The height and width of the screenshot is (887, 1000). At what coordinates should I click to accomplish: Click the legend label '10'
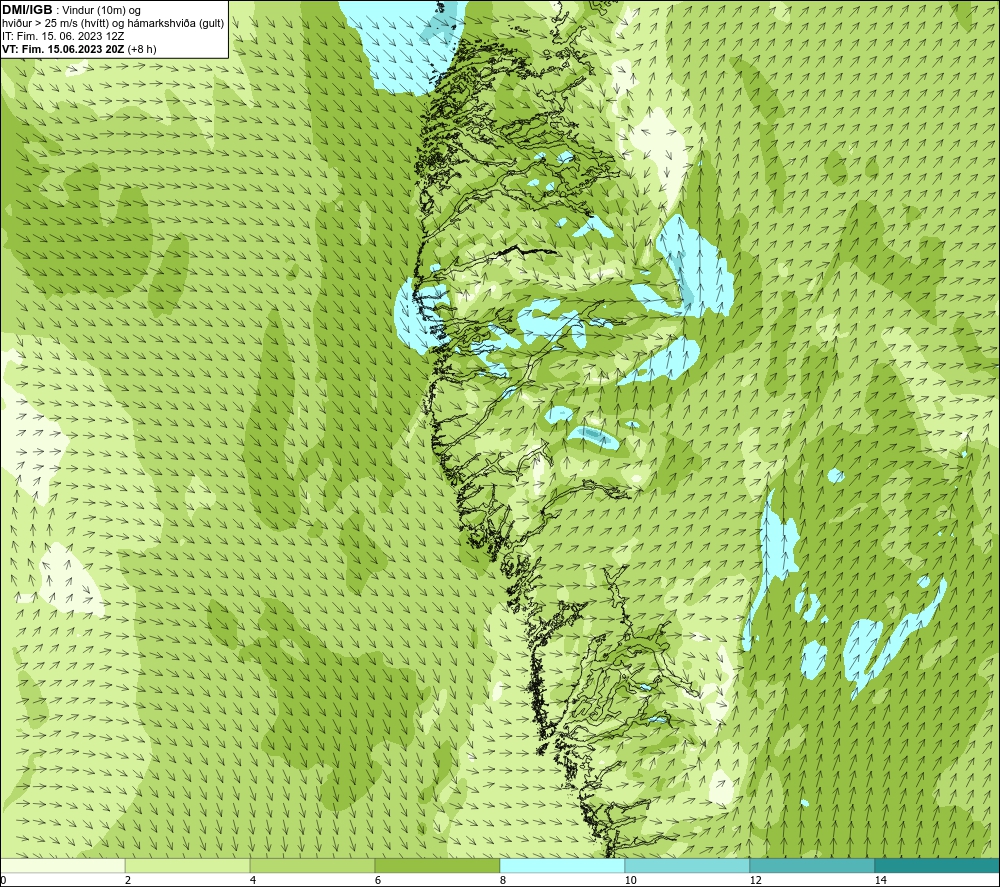click(x=631, y=880)
